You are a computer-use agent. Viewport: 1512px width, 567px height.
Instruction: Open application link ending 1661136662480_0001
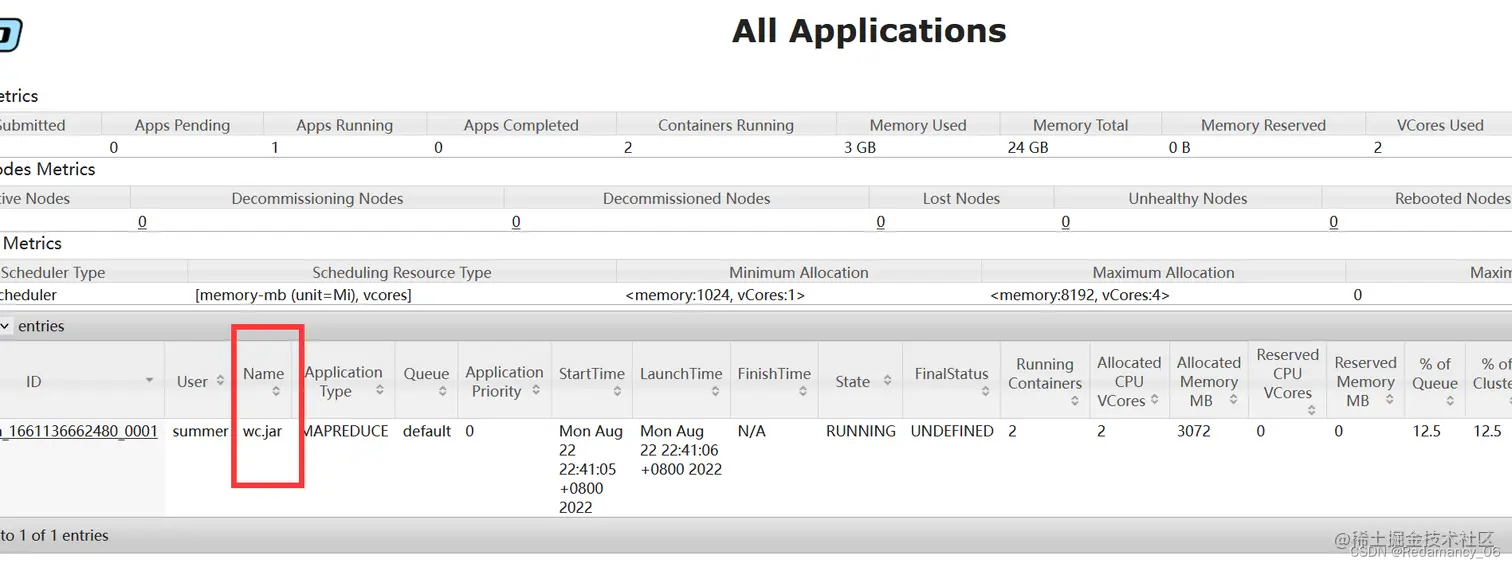pos(79,431)
